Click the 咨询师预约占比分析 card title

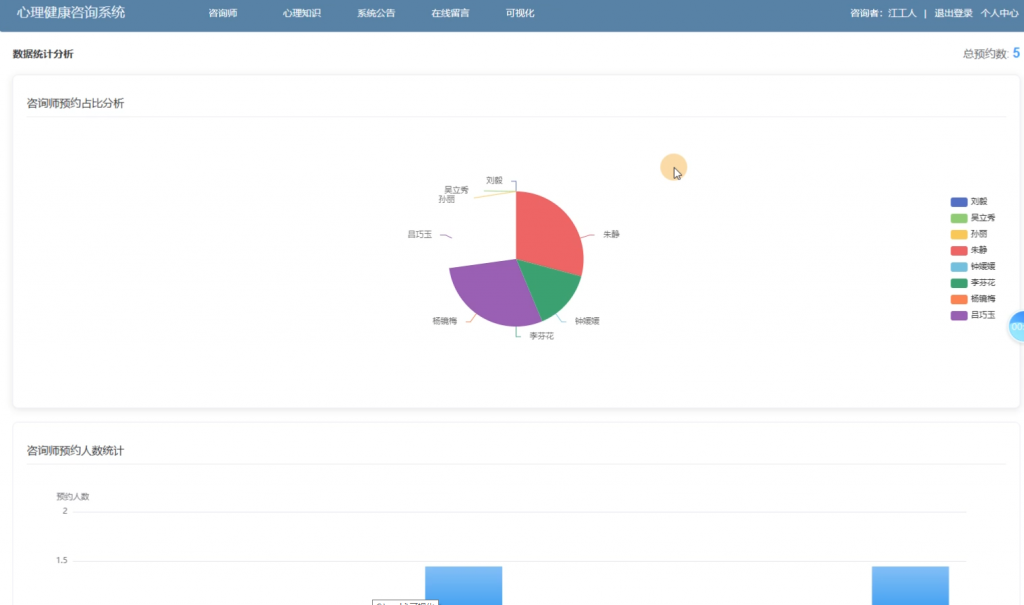75,103
